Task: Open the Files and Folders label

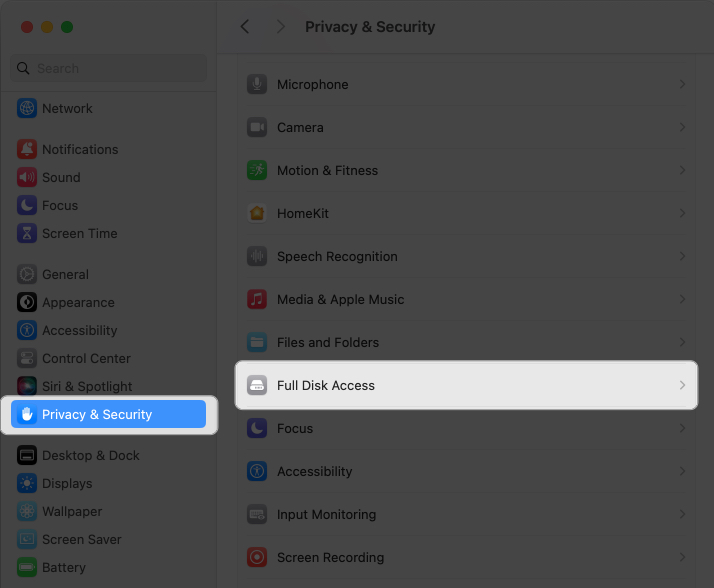Action: (x=328, y=342)
